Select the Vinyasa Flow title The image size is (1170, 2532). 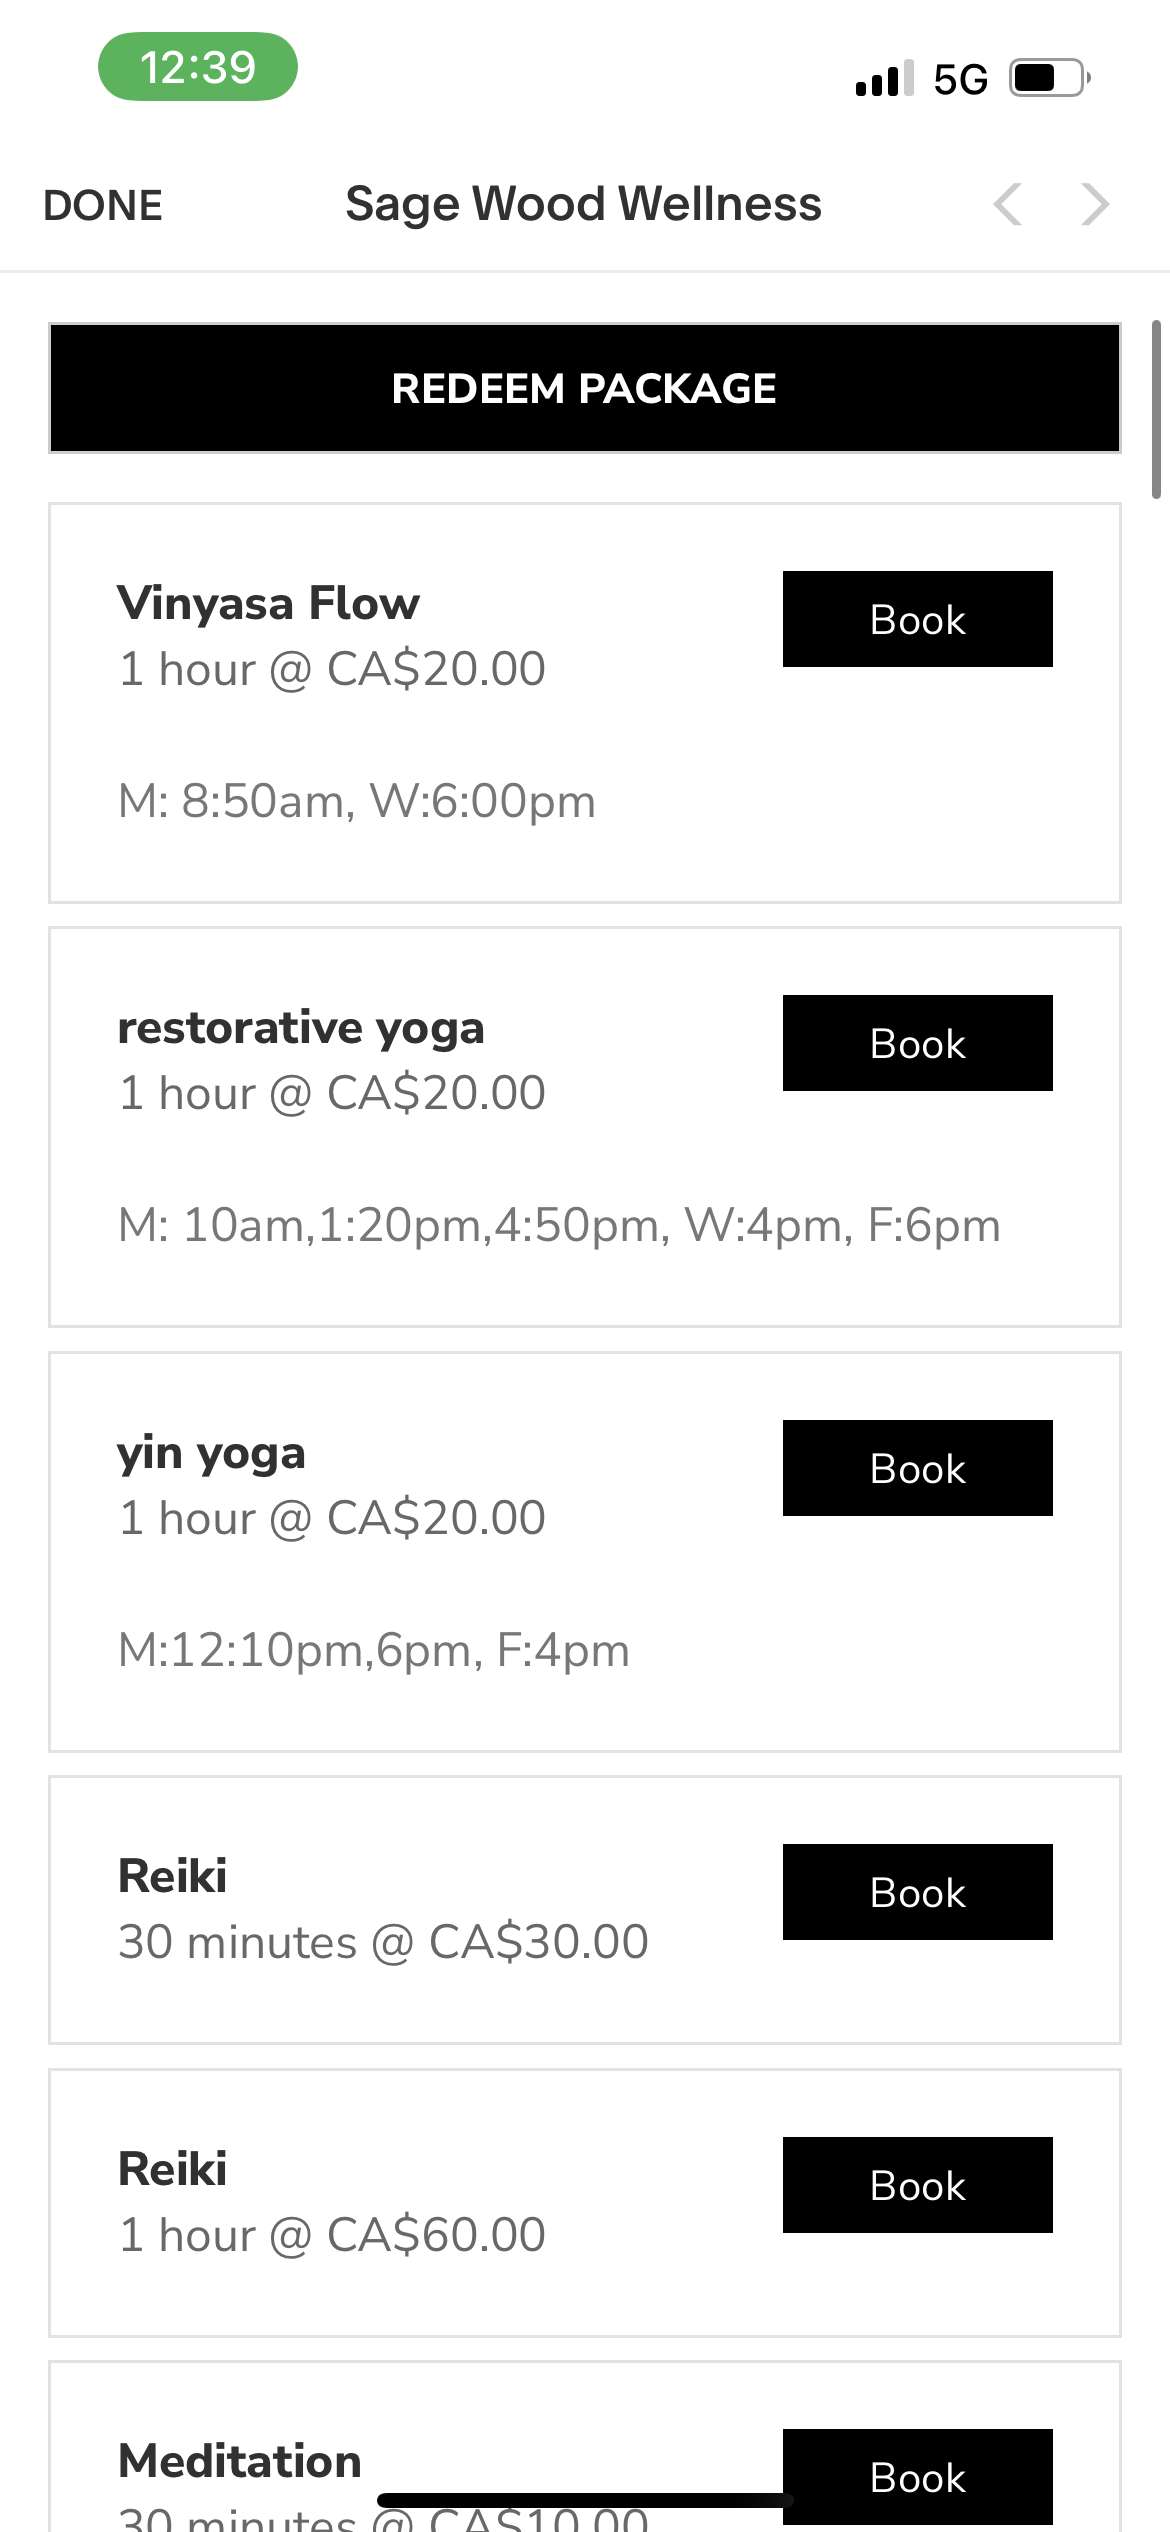point(269,604)
